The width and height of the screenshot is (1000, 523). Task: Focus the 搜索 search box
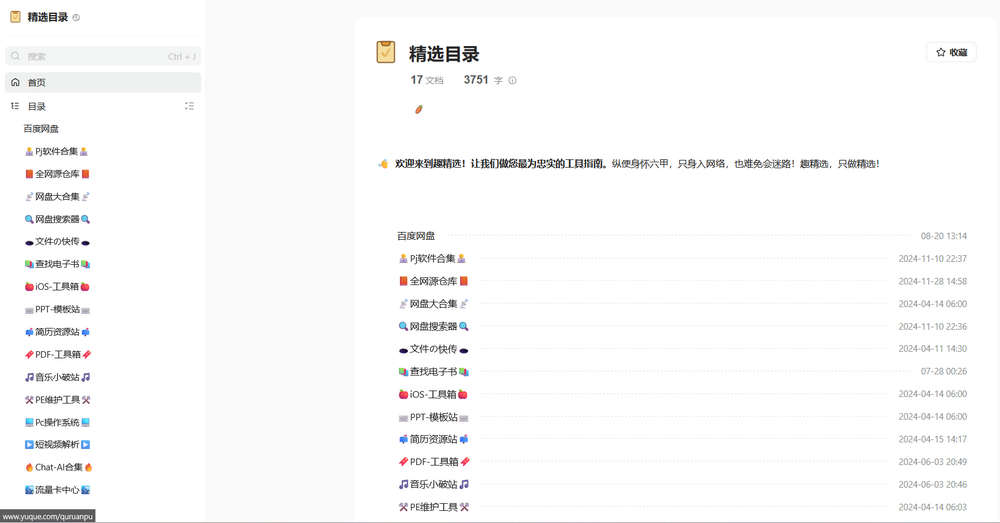pos(103,56)
